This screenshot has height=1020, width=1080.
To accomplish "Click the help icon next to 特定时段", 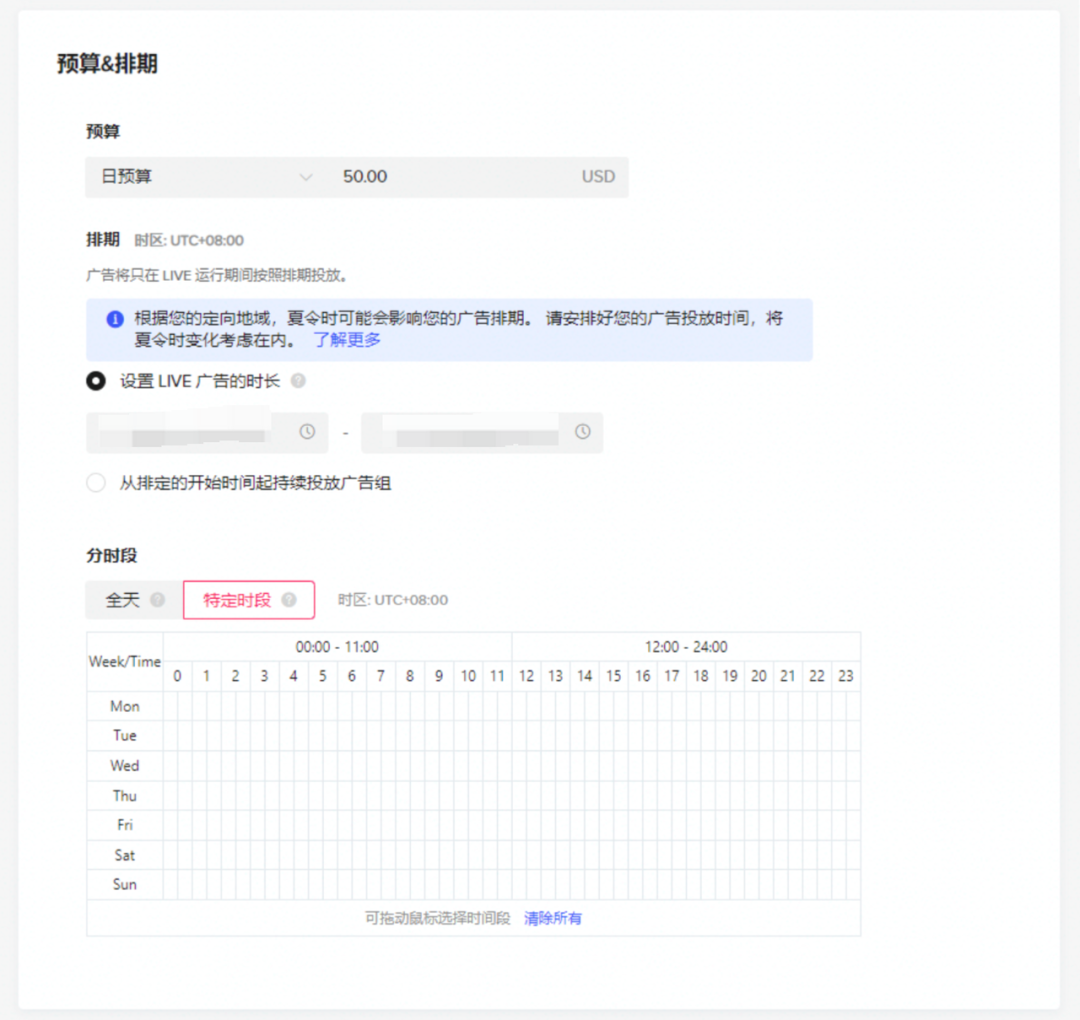I will pos(289,600).
